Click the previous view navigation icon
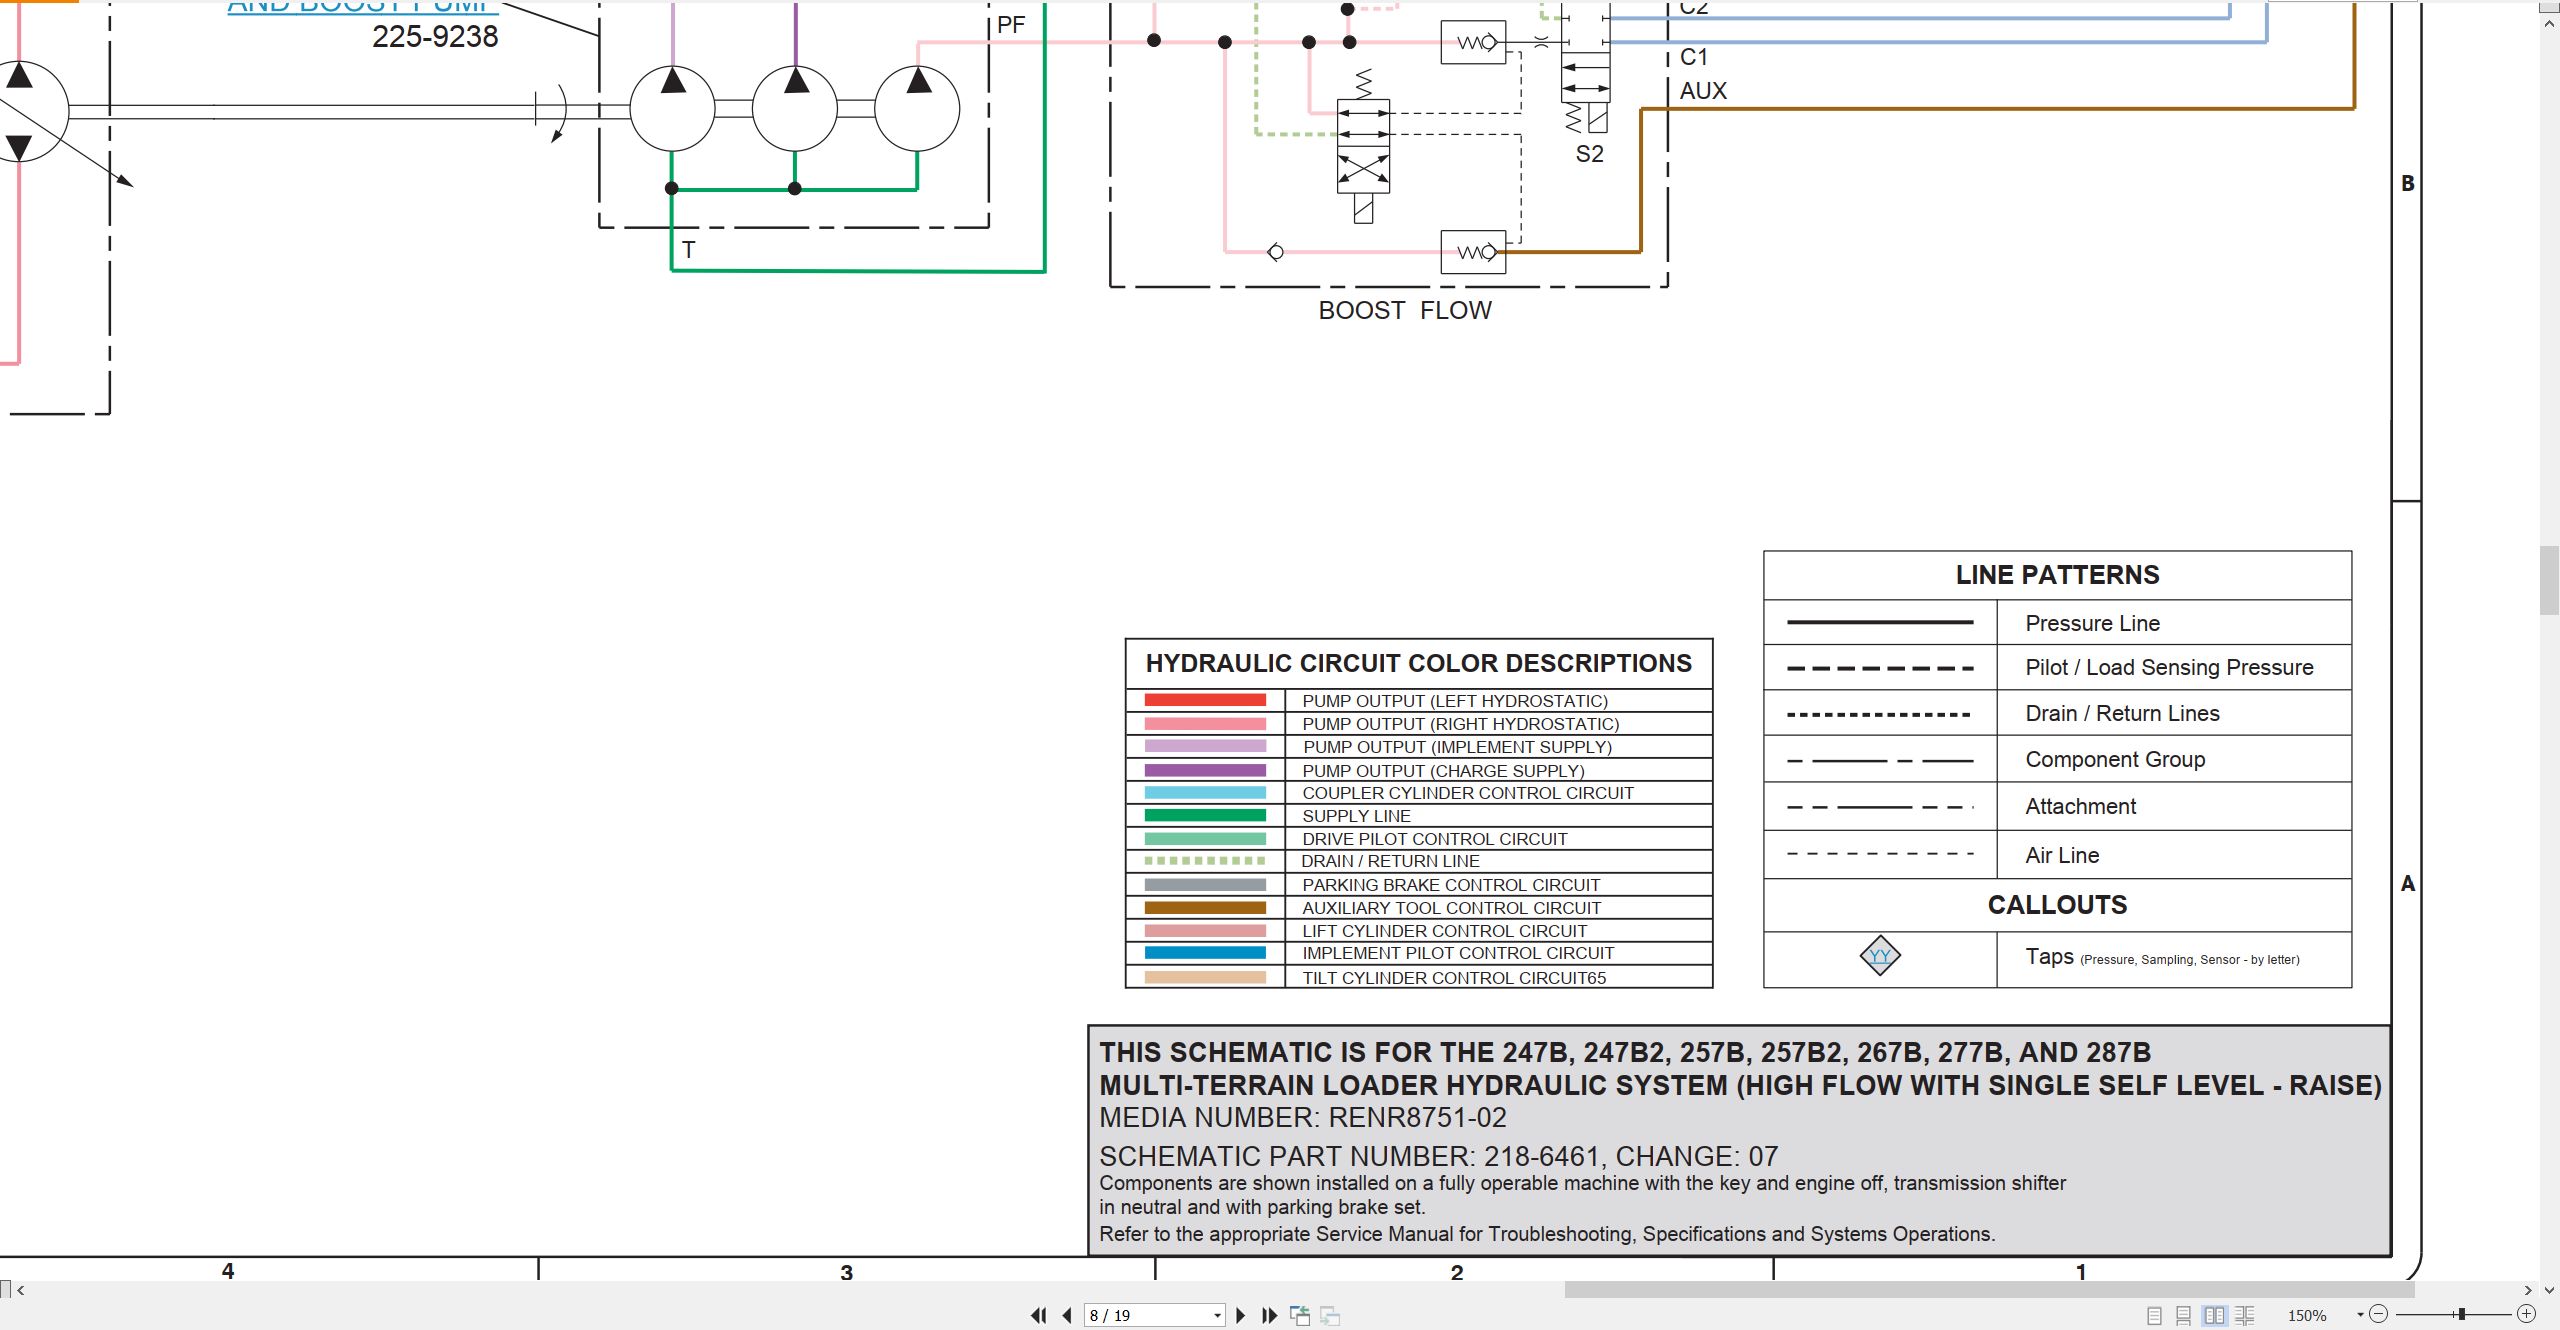This screenshot has width=2560, height=1330. point(1300,1316)
